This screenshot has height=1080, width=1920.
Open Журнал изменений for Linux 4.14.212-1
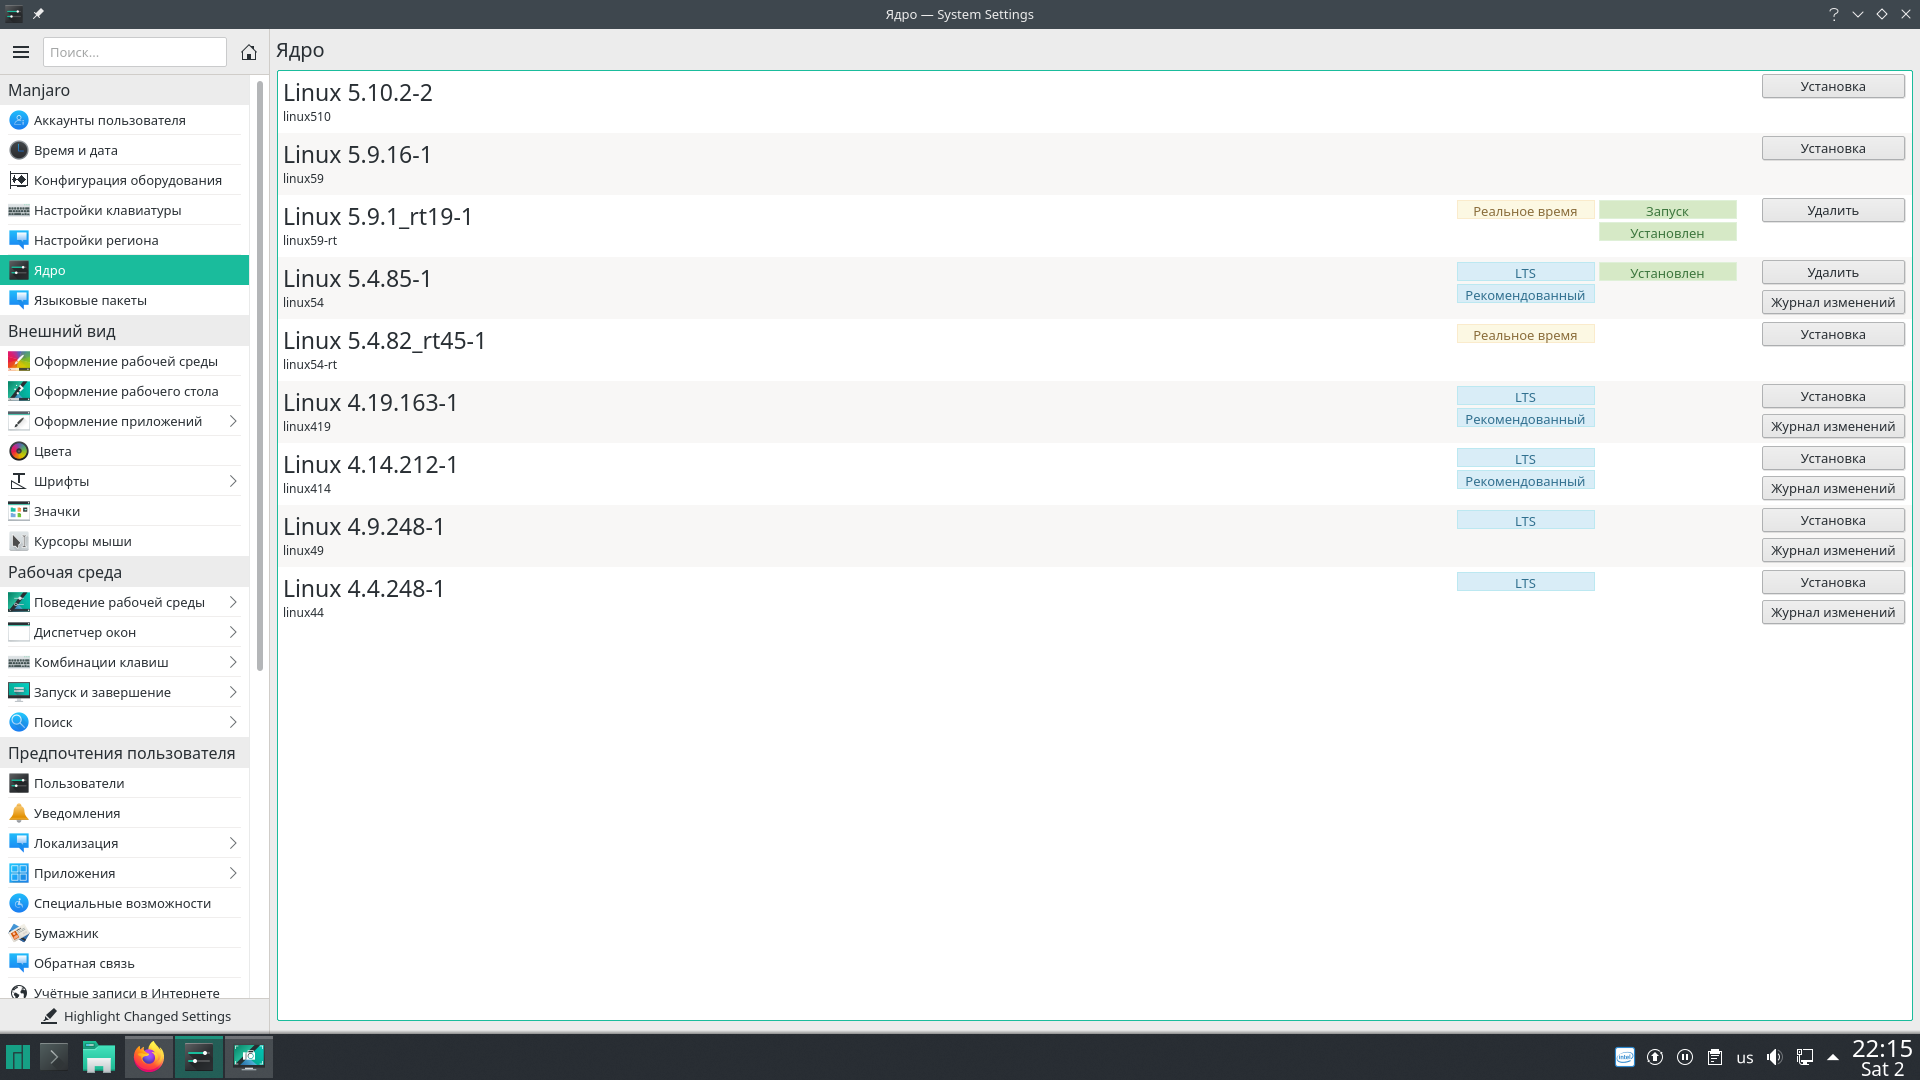click(x=1832, y=488)
